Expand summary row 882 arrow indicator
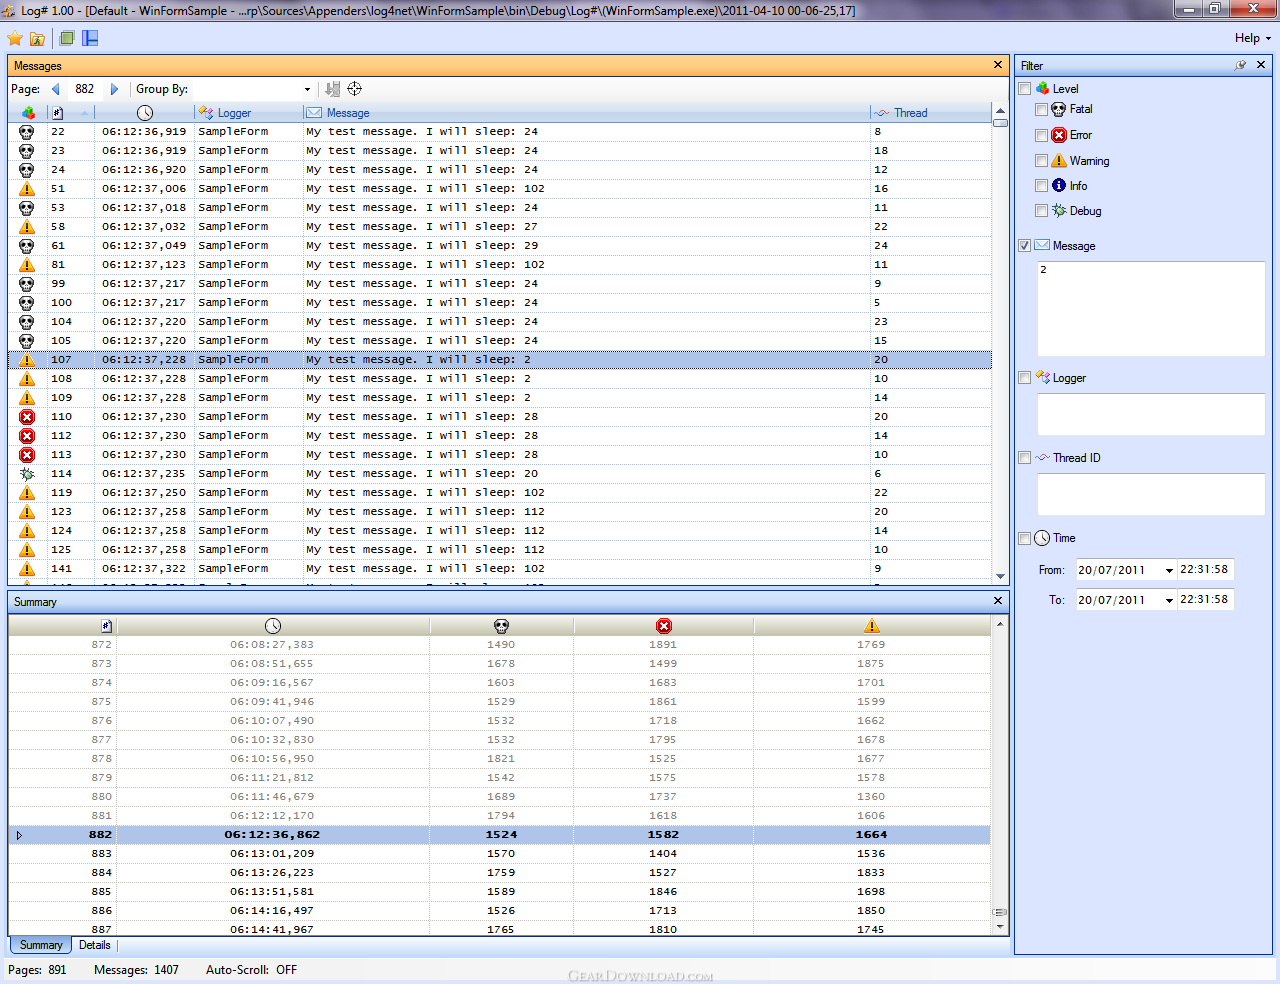The height and width of the screenshot is (984, 1280). coord(19,835)
